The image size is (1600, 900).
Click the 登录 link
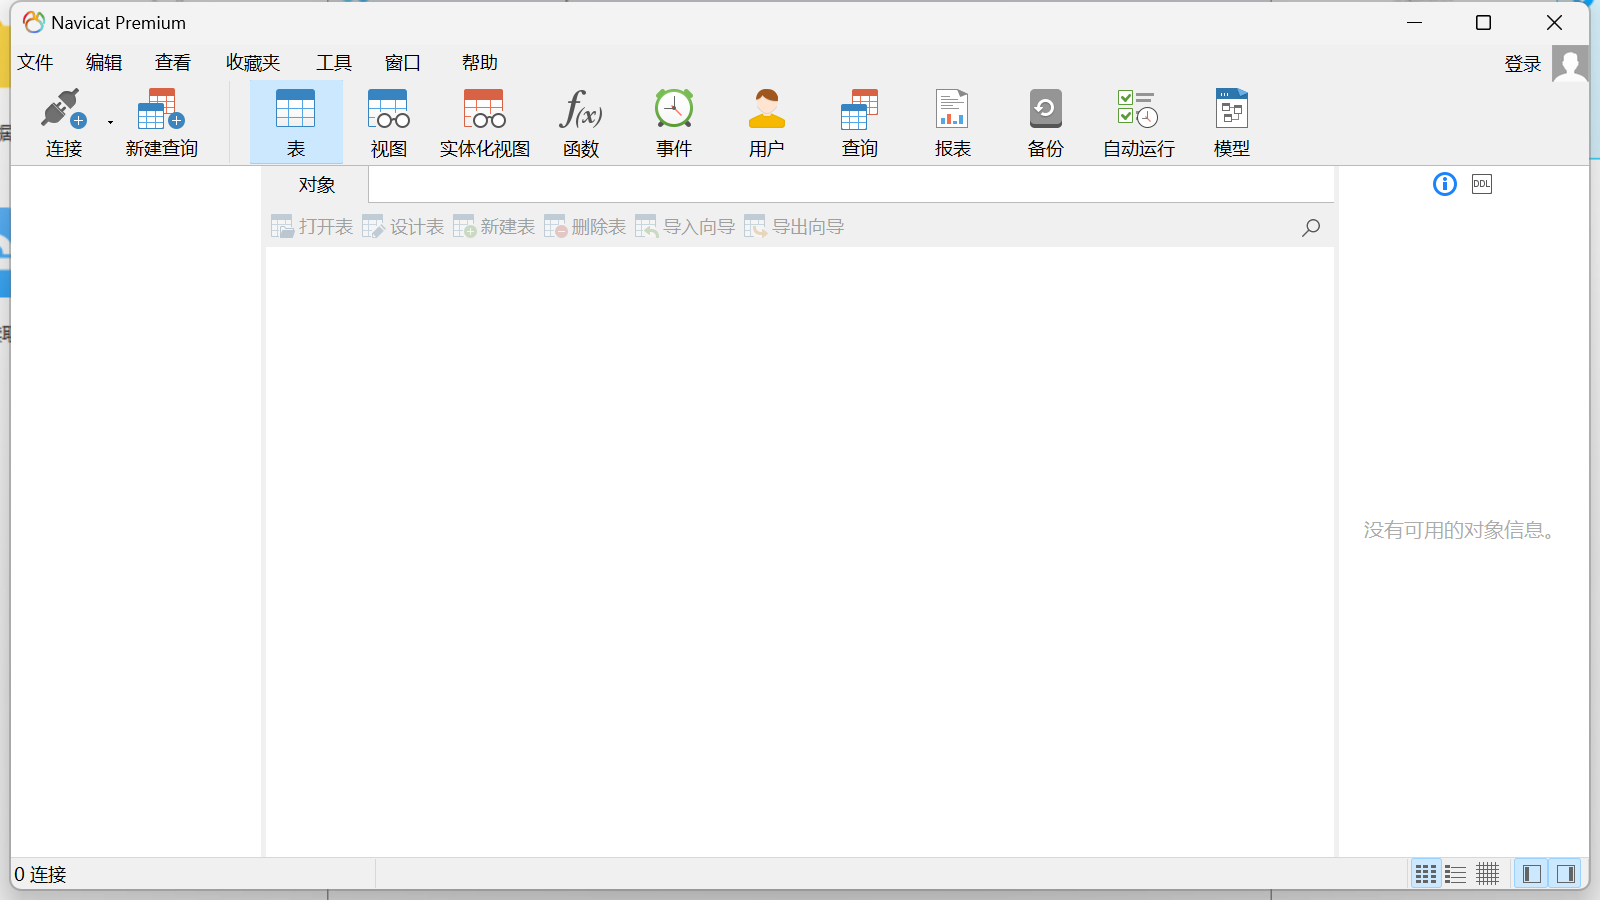[1523, 64]
